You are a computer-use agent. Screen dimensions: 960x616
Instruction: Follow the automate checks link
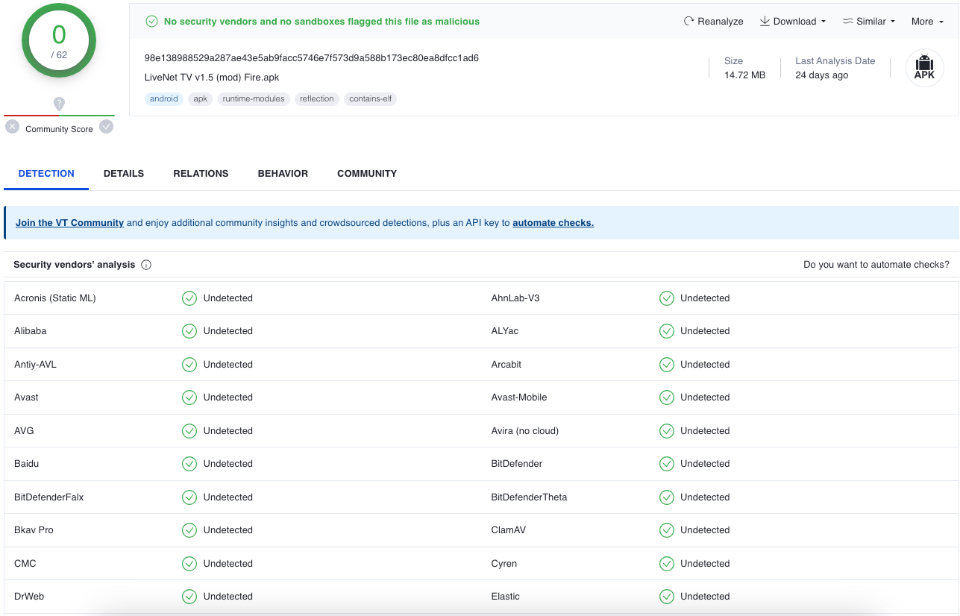(x=553, y=223)
